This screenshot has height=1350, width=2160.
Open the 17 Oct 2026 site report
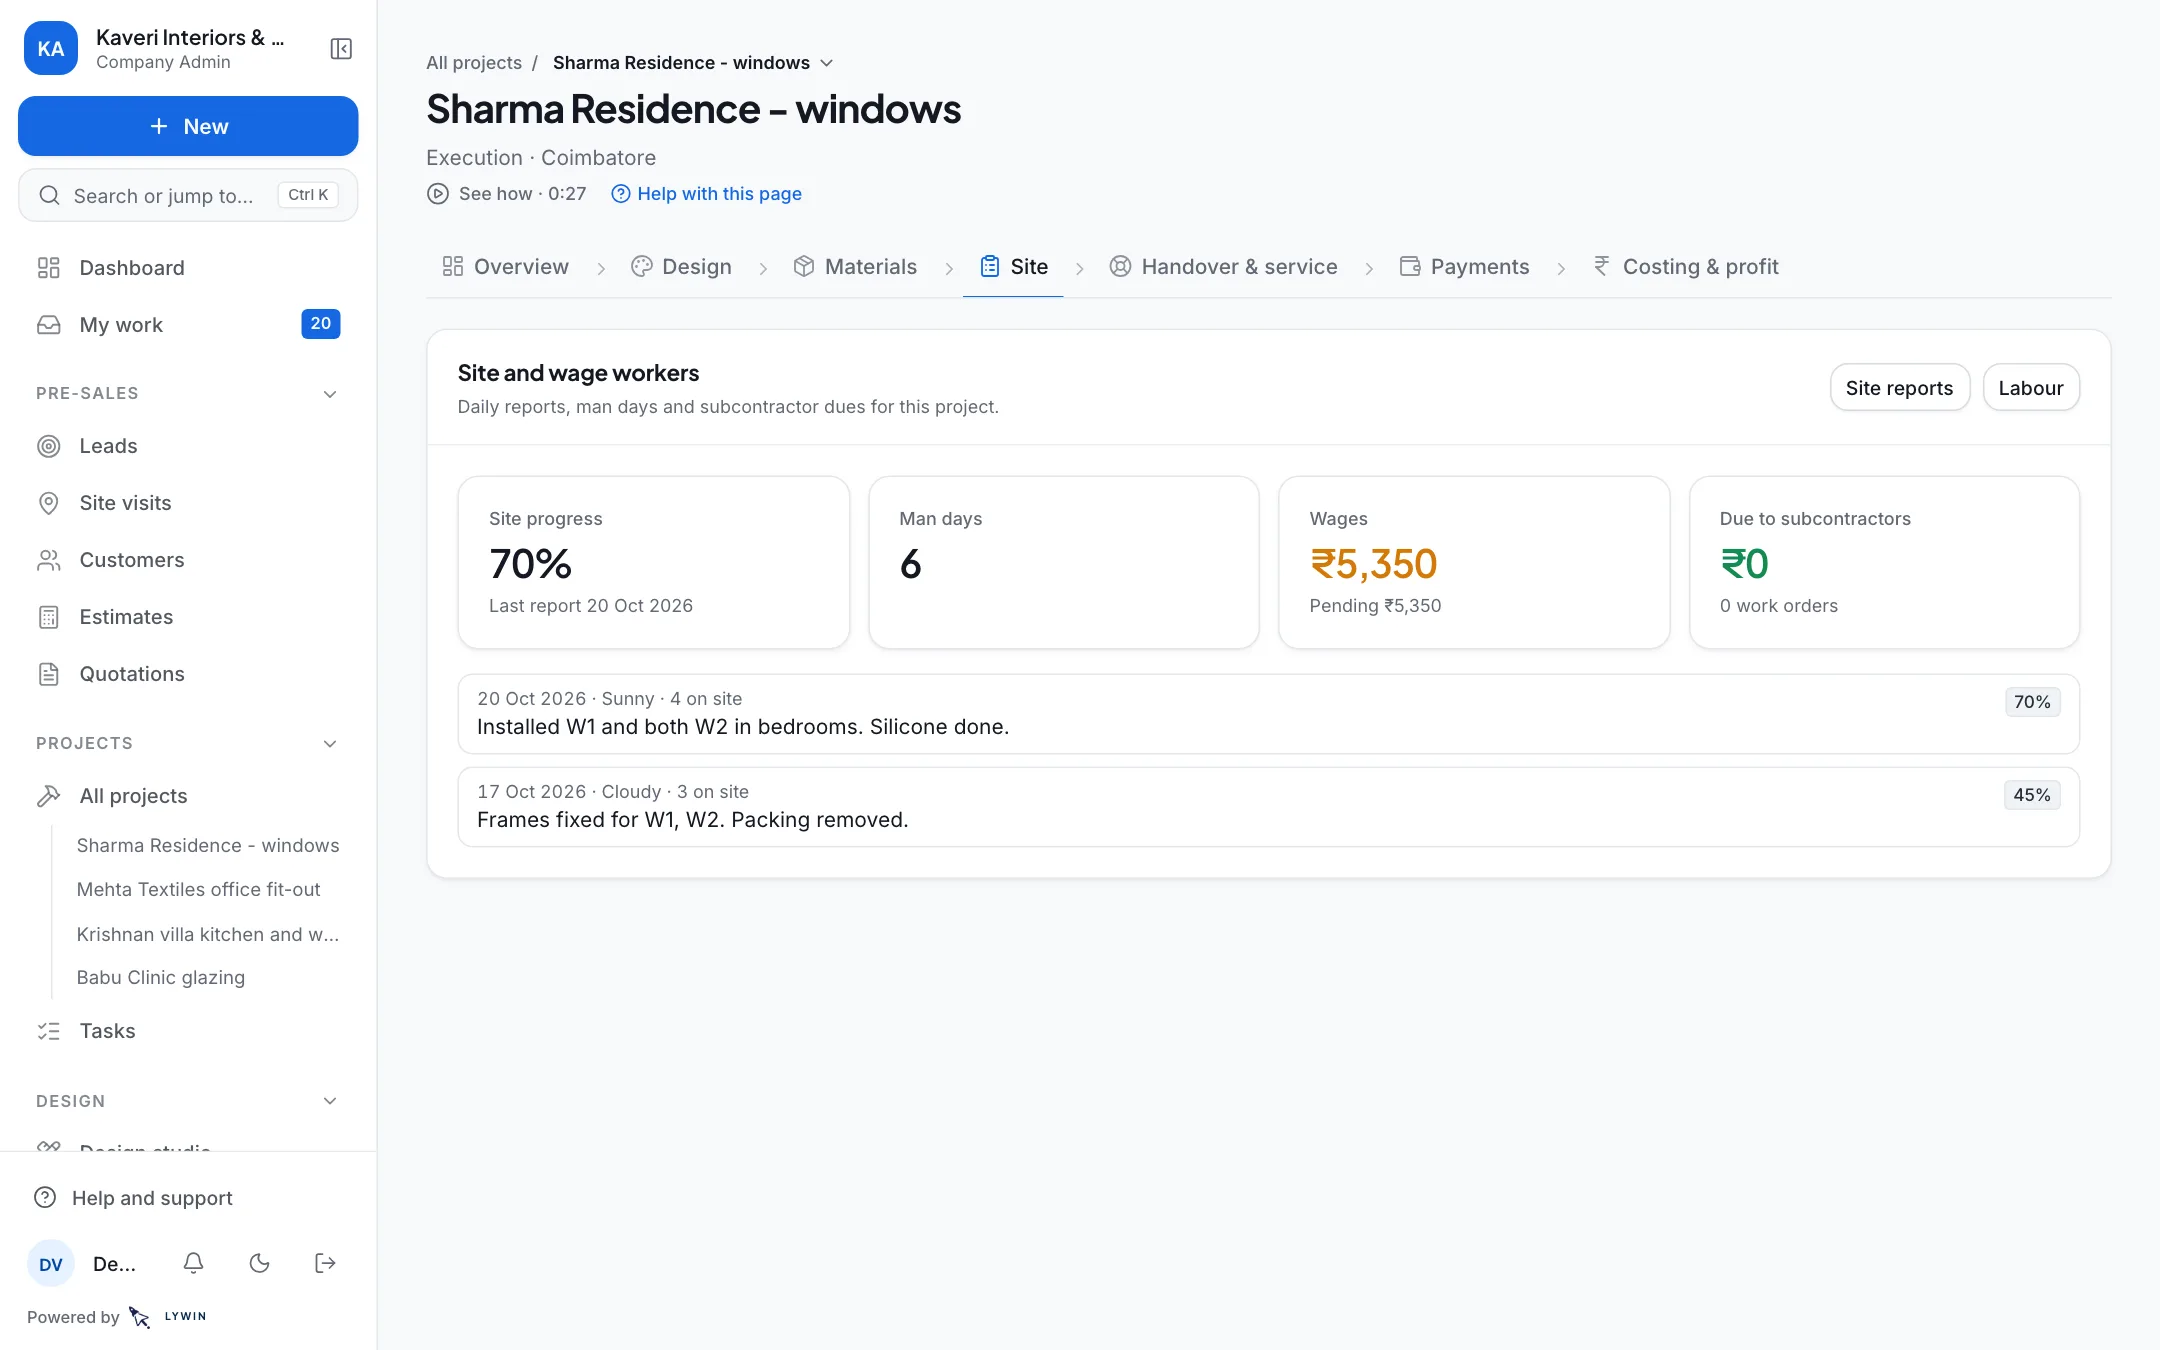click(1268, 807)
